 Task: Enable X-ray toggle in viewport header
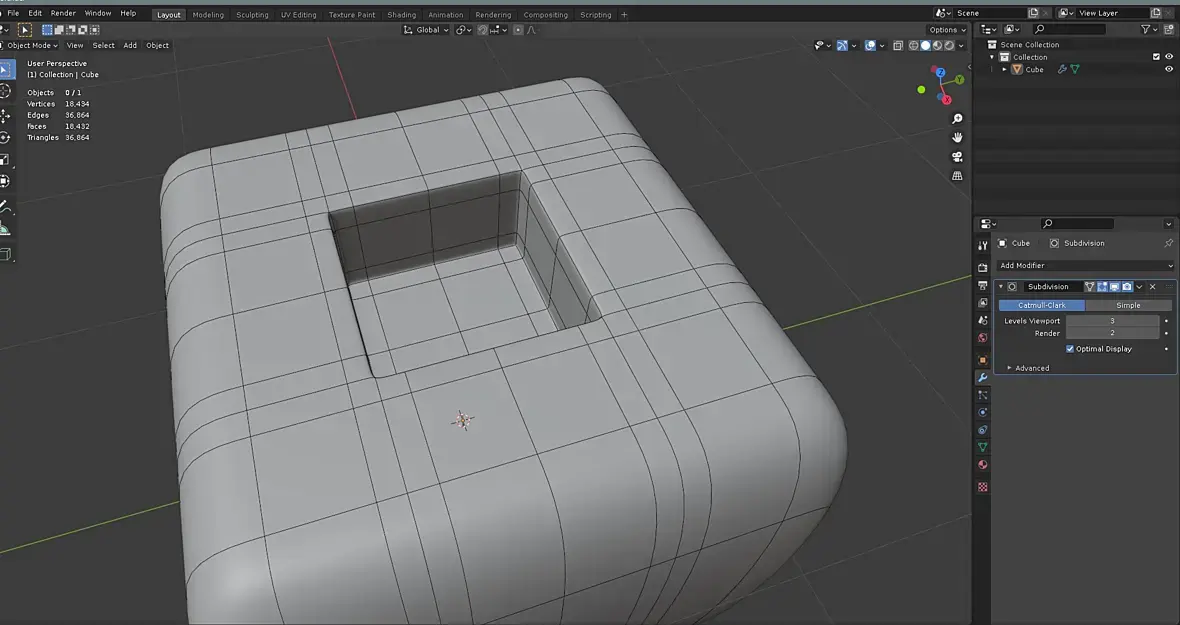point(898,45)
